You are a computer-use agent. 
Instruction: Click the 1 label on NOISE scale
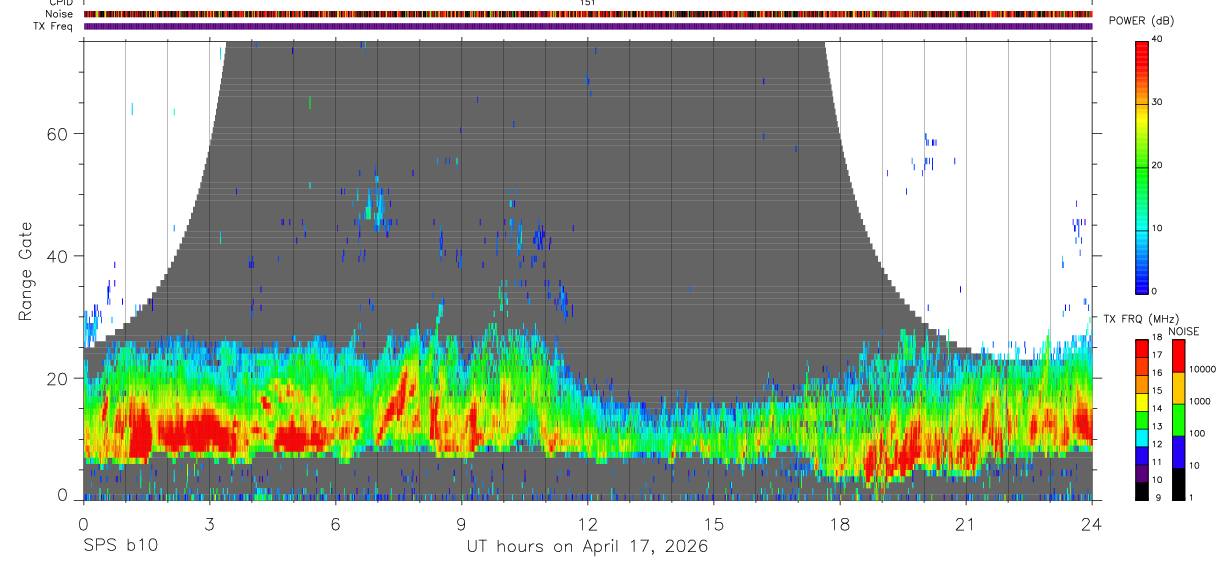point(1191,497)
